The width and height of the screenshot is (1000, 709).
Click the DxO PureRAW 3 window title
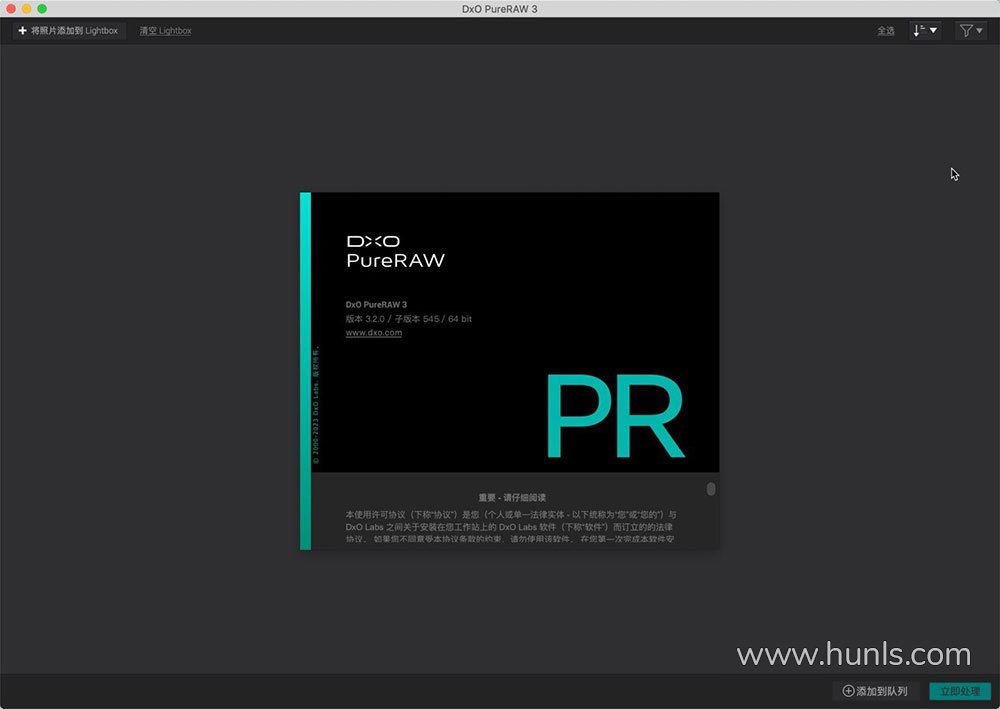[x=500, y=9]
